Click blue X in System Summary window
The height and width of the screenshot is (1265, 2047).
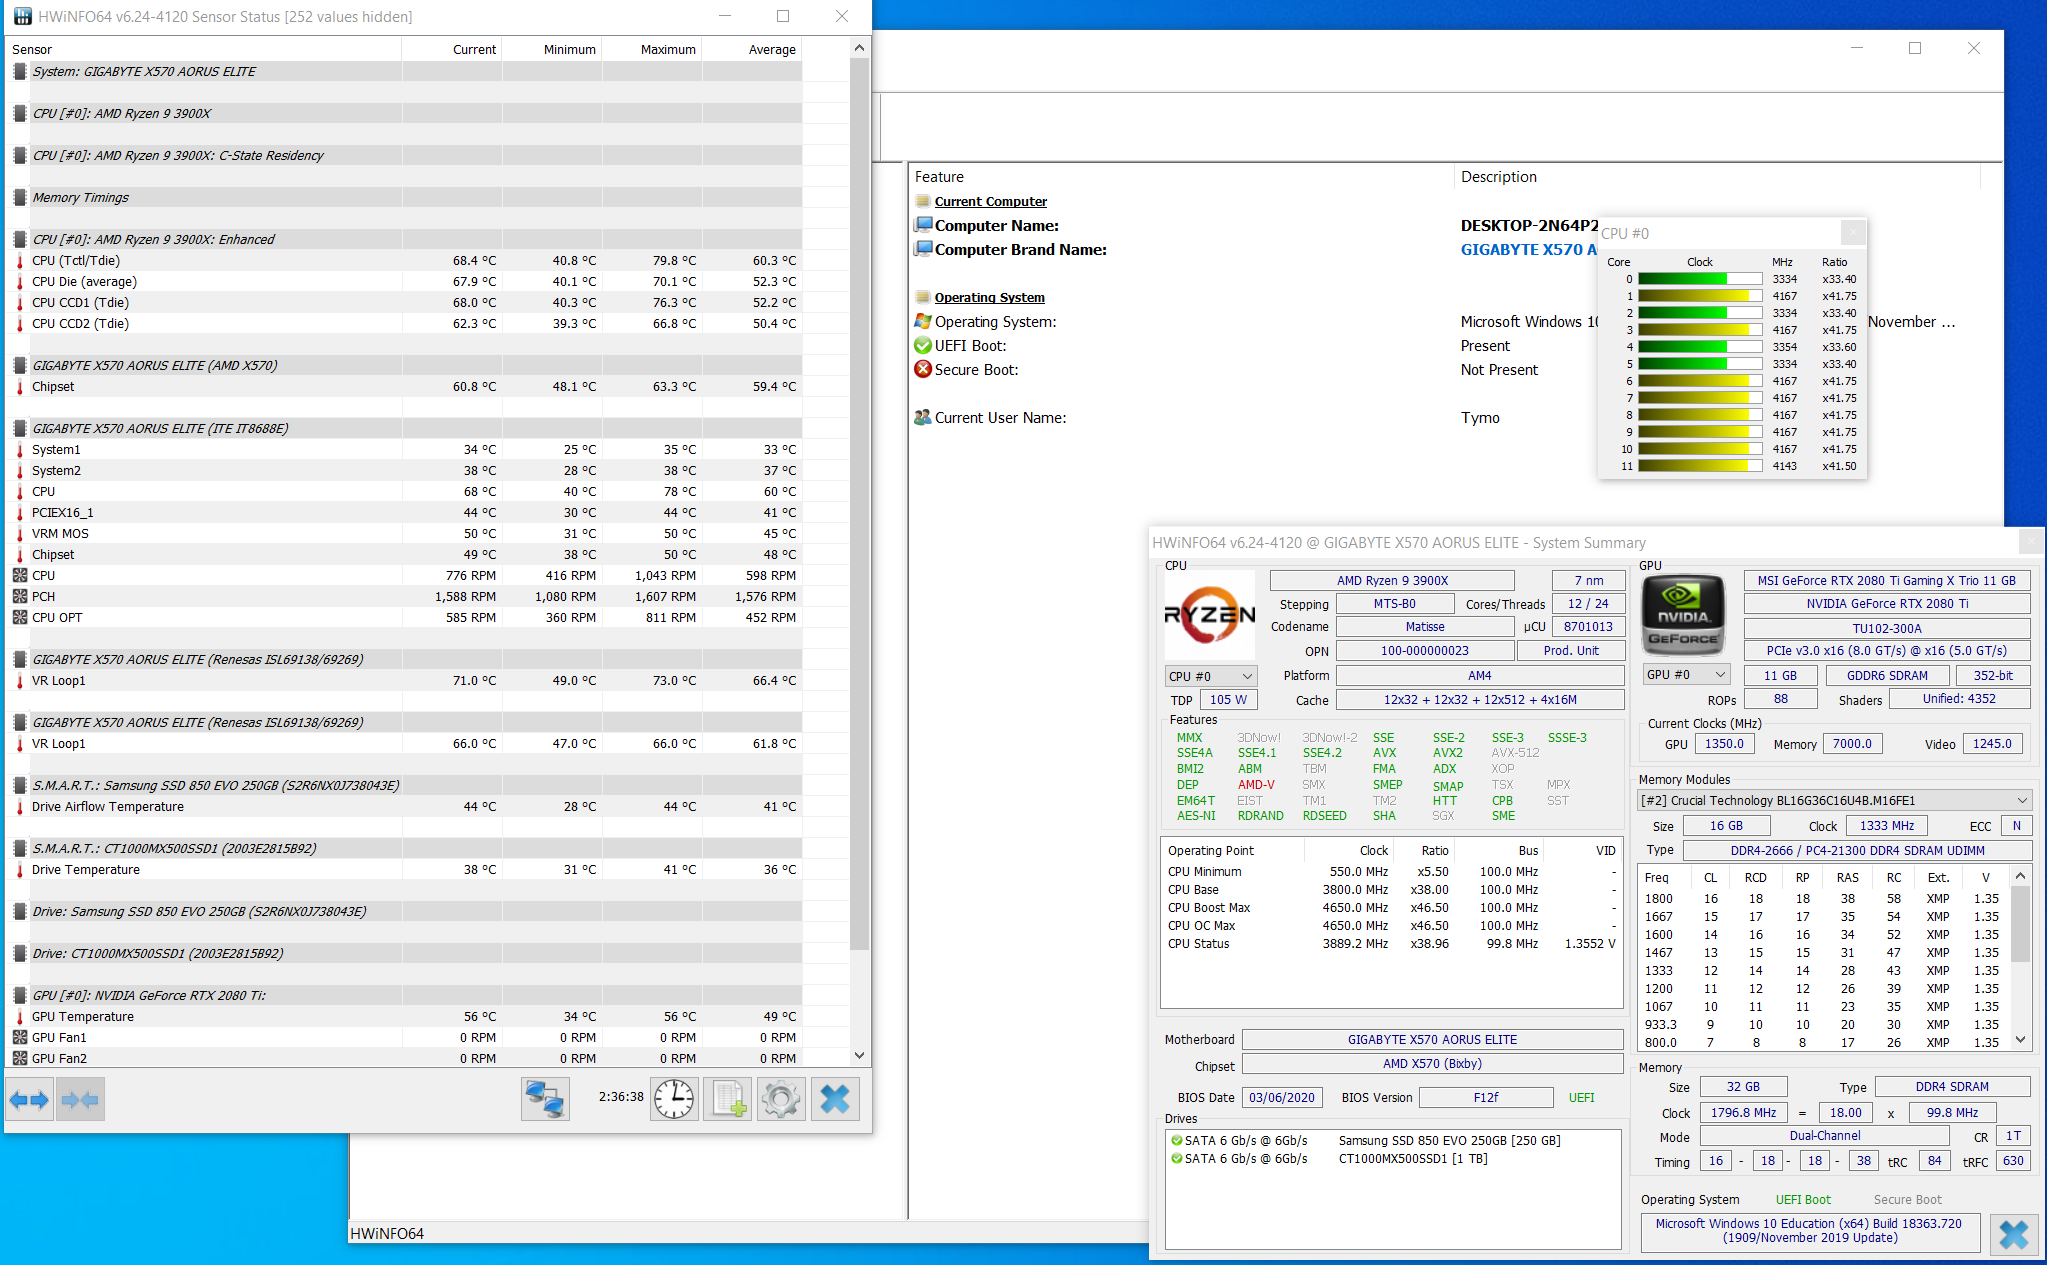2013,1234
